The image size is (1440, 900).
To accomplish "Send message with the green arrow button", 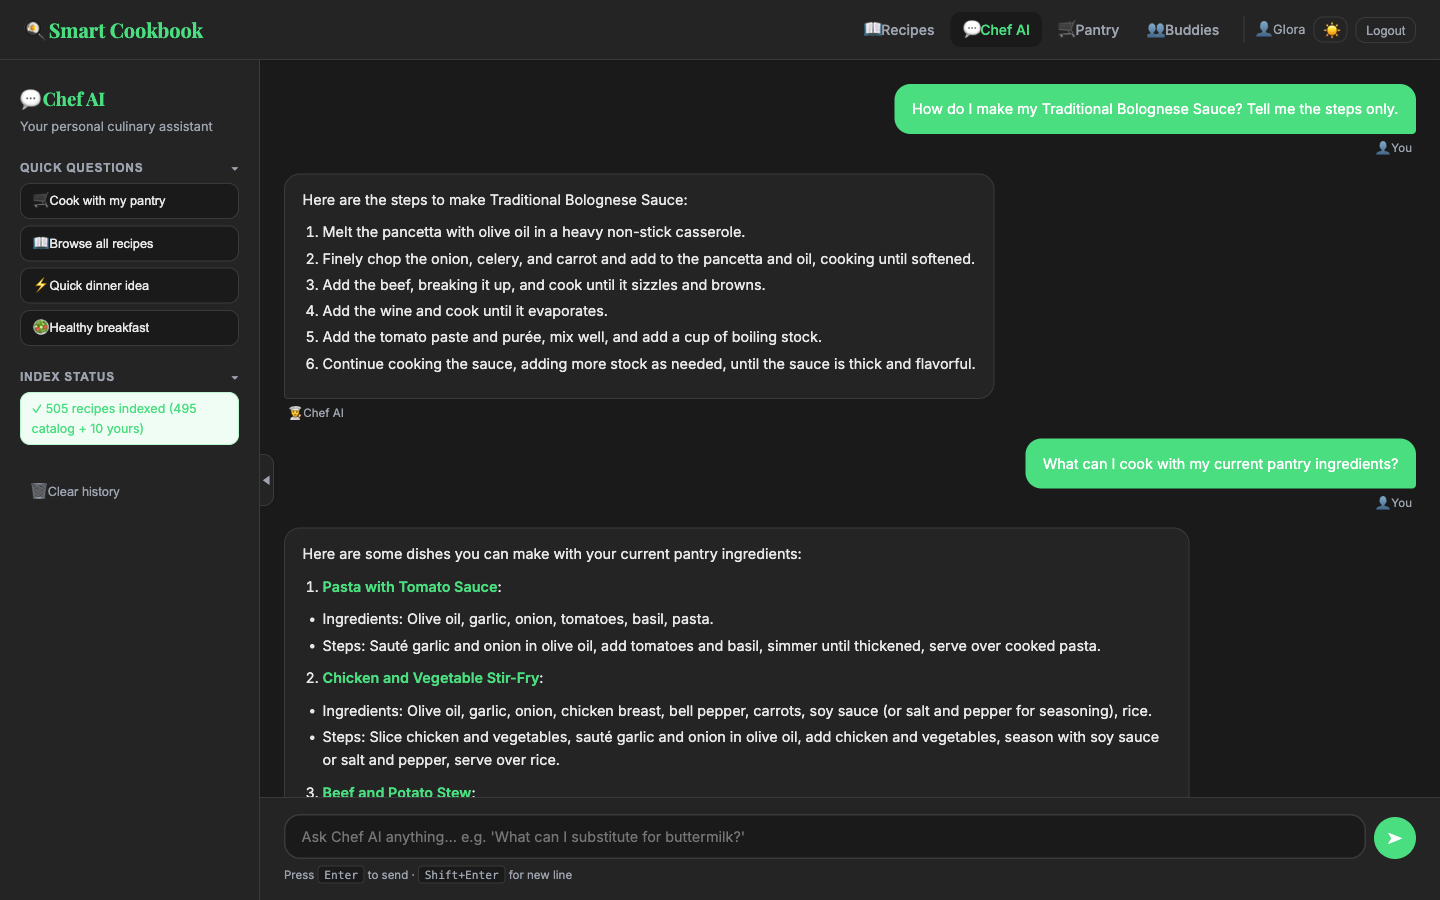I will [x=1394, y=838].
